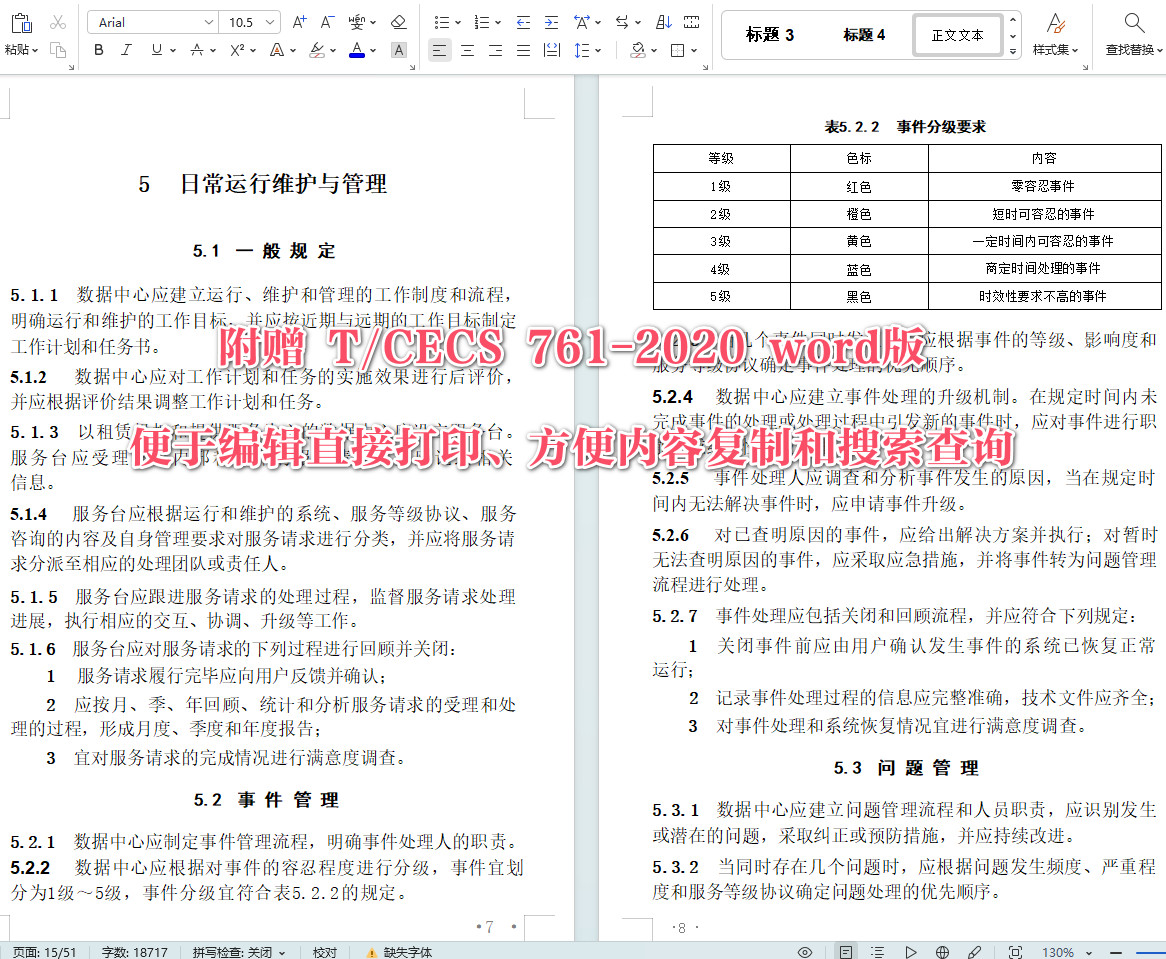Image resolution: width=1166 pixels, height=959 pixels.
Task: Open the Arial font name dropdown
Action: (x=150, y=22)
